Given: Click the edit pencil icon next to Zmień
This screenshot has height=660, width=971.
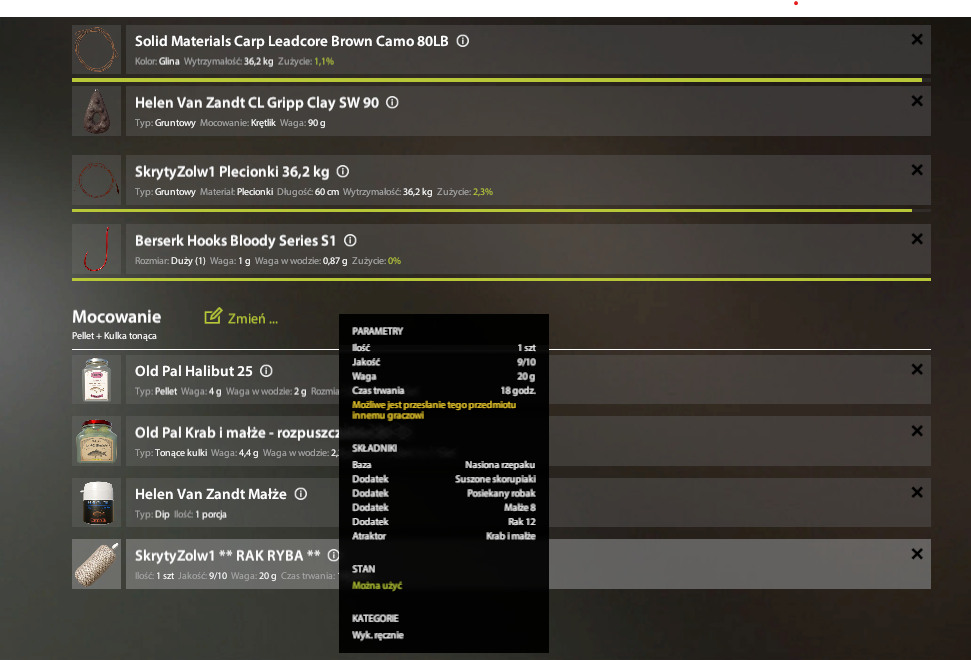Looking at the screenshot, I should point(213,316).
